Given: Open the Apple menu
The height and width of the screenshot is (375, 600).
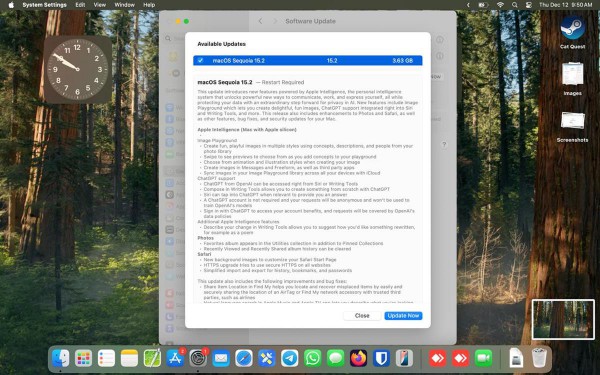Looking at the screenshot, I should tap(11, 5).
